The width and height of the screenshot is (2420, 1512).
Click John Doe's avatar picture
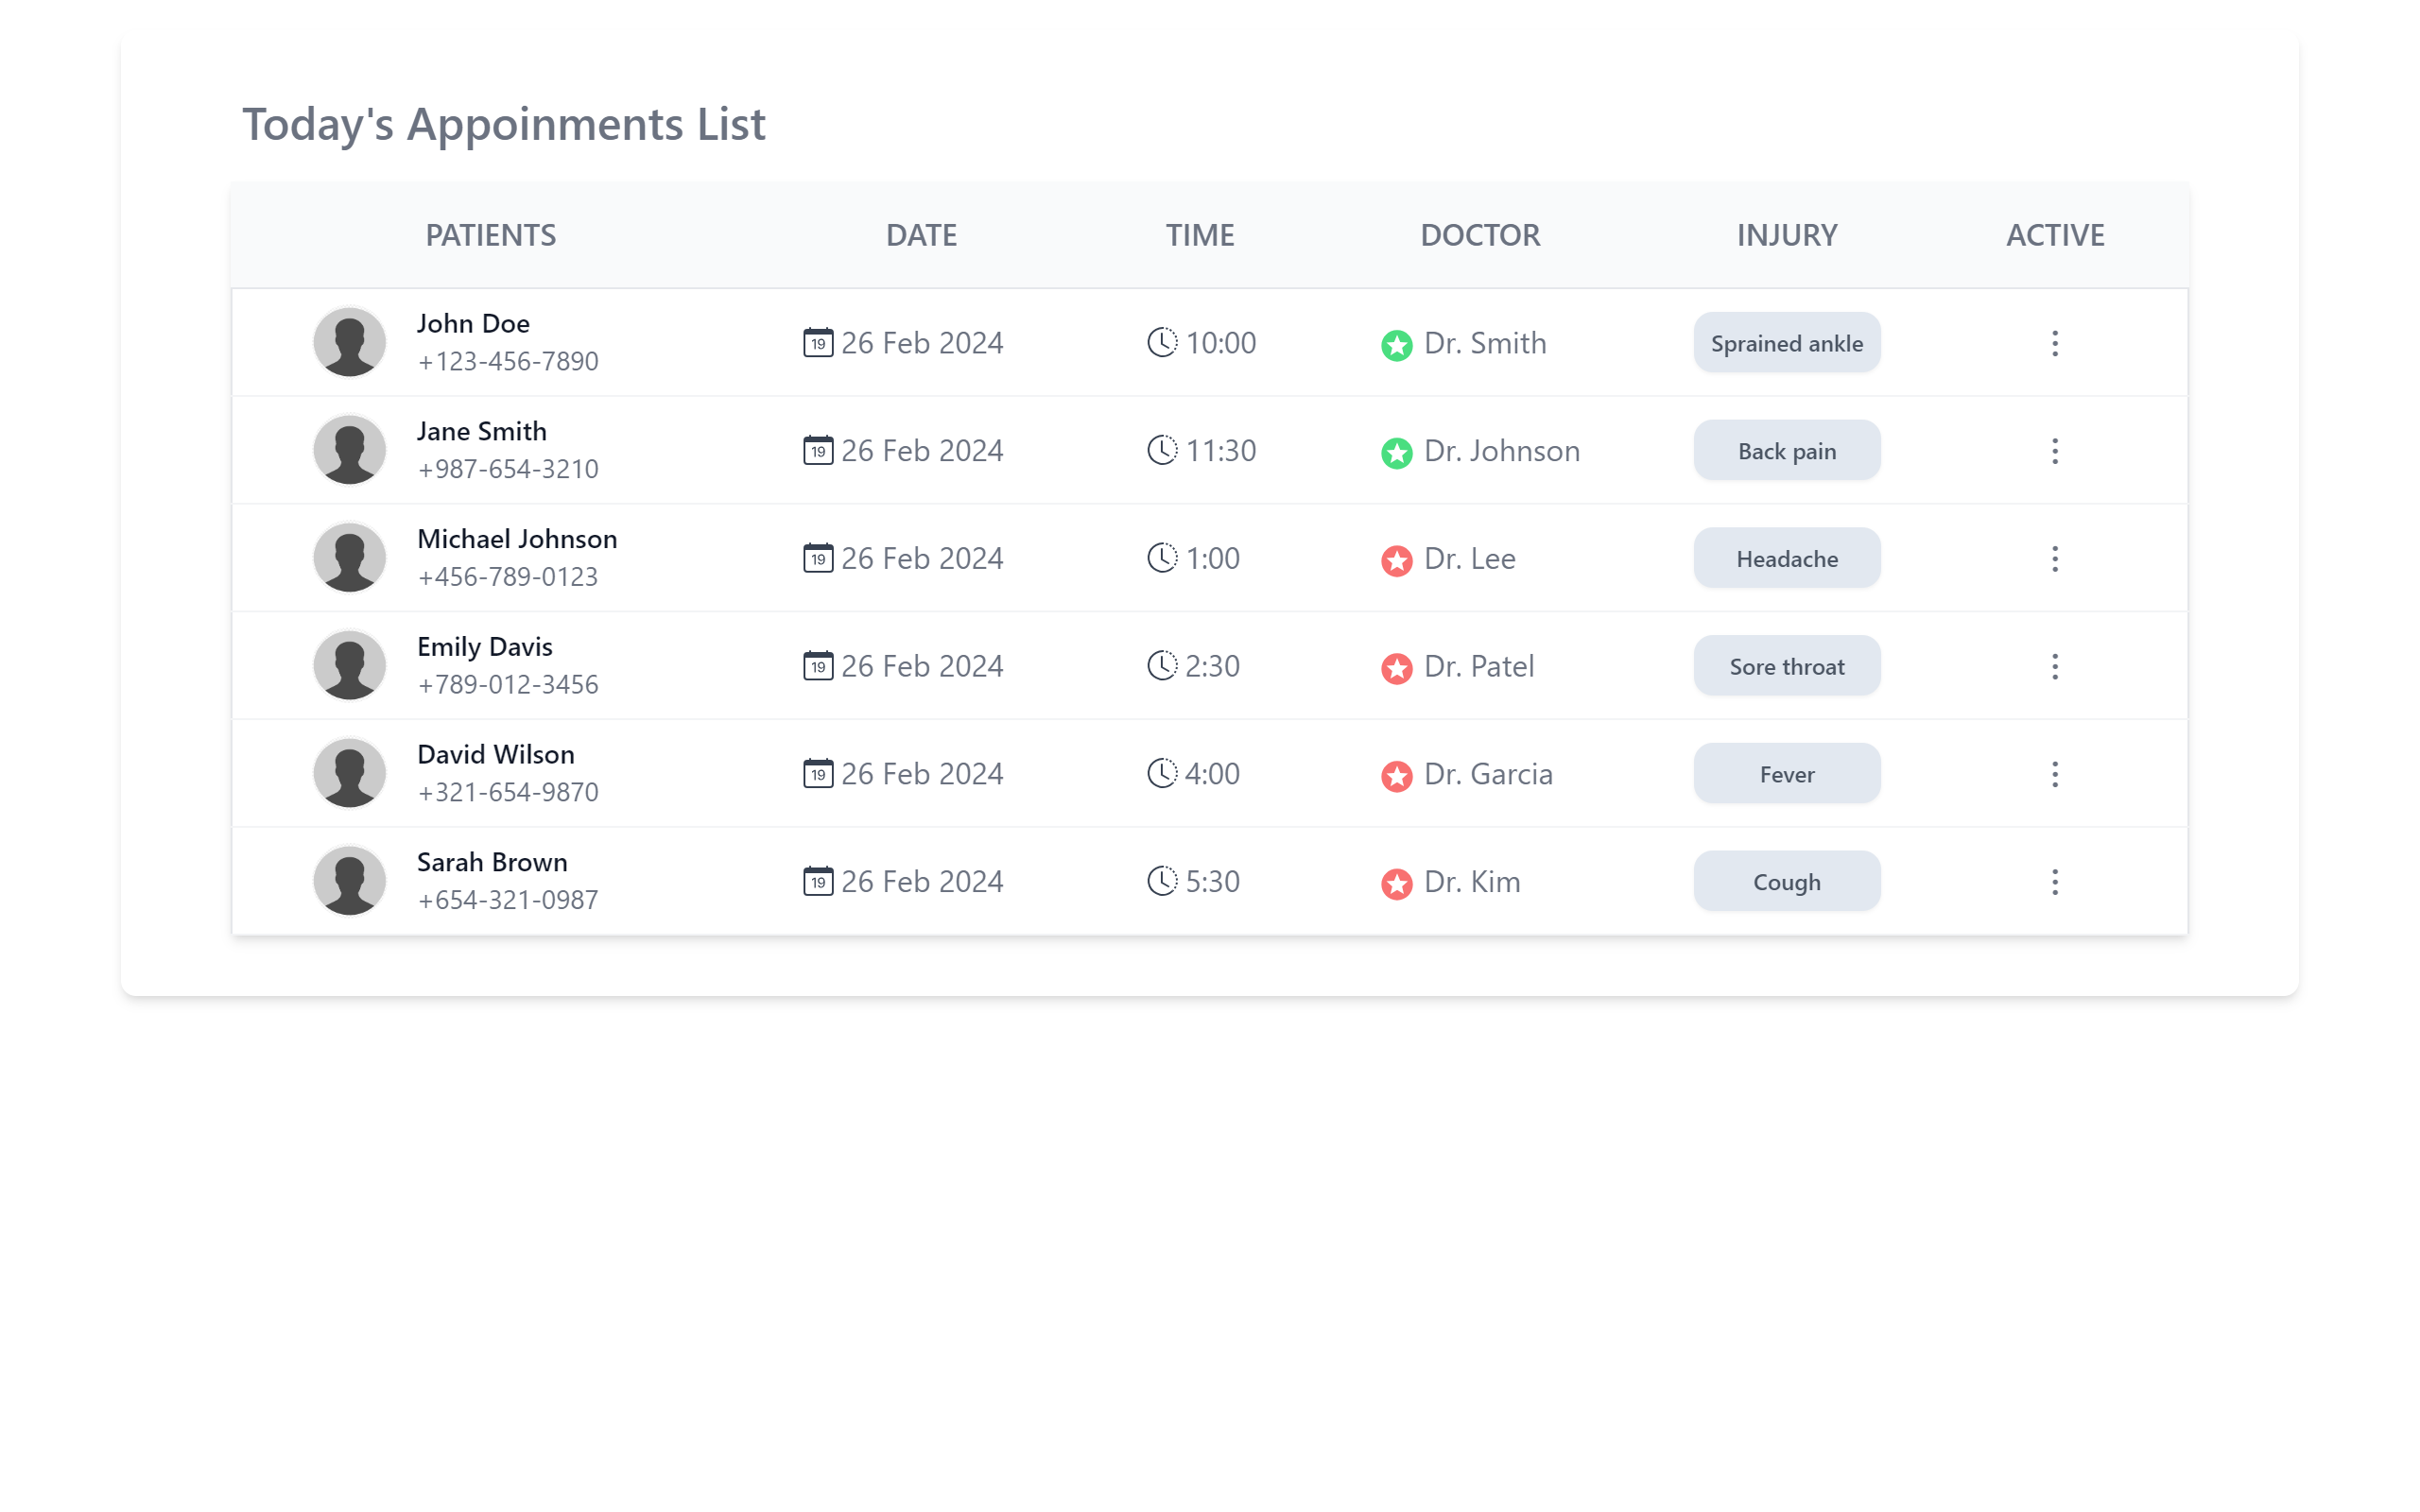point(350,343)
